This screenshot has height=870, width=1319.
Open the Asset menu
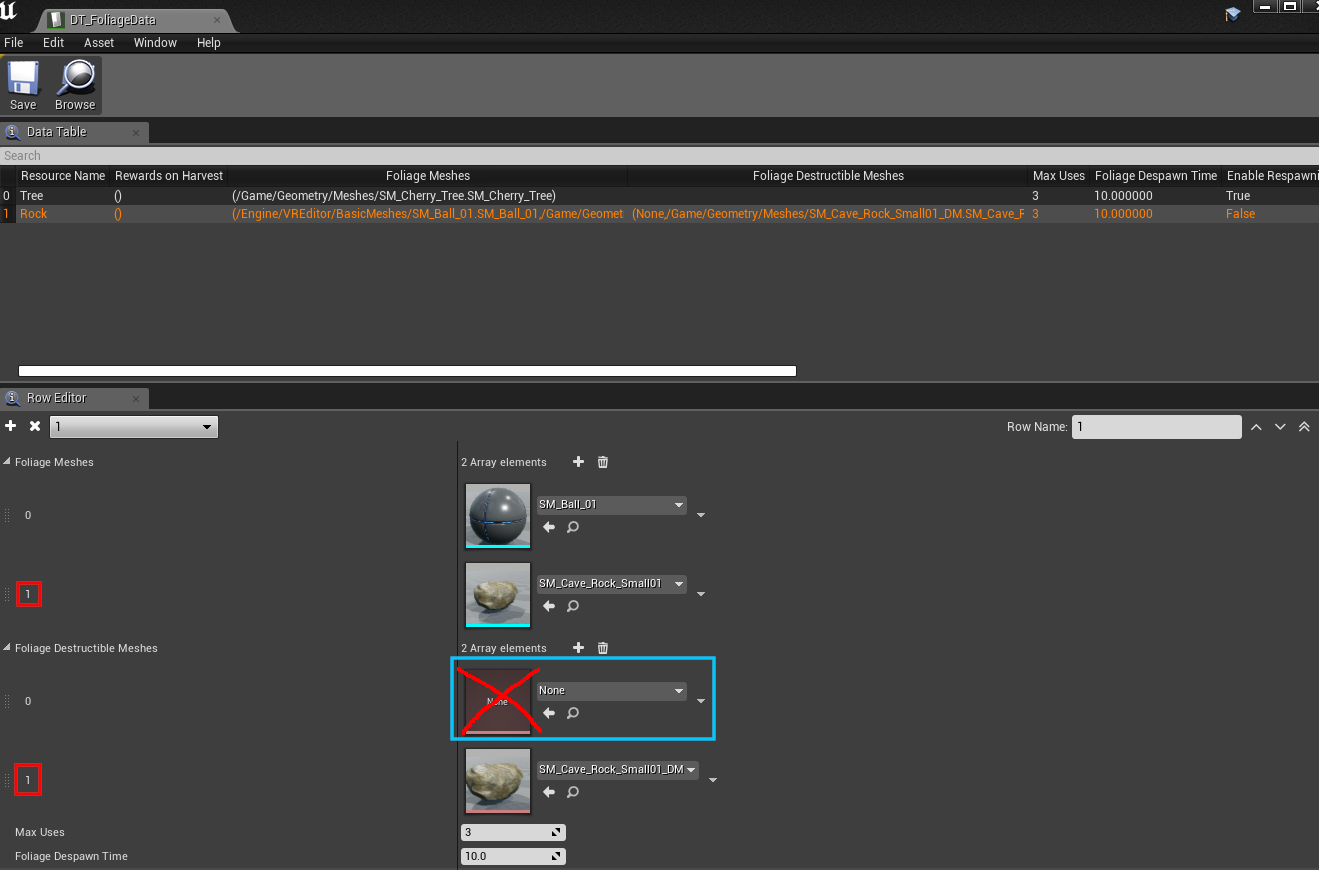[x=98, y=42]
